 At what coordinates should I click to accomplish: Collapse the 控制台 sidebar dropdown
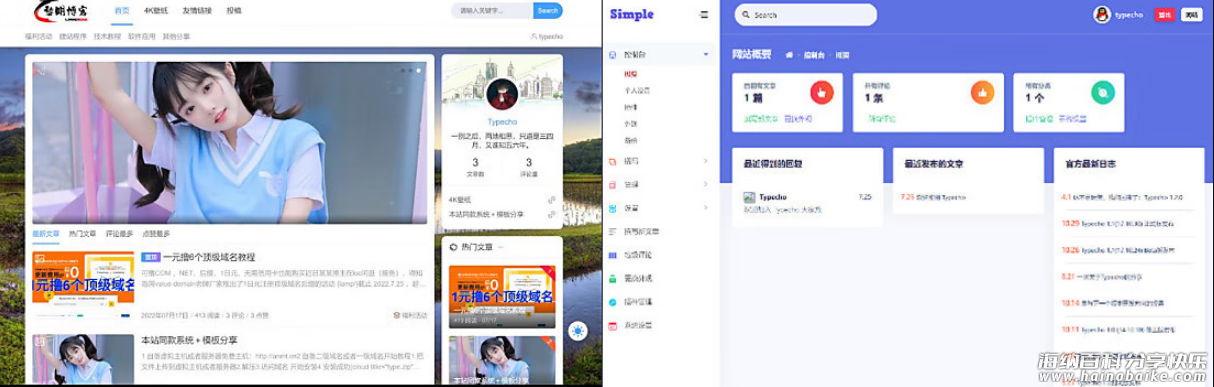coord(659,54)
